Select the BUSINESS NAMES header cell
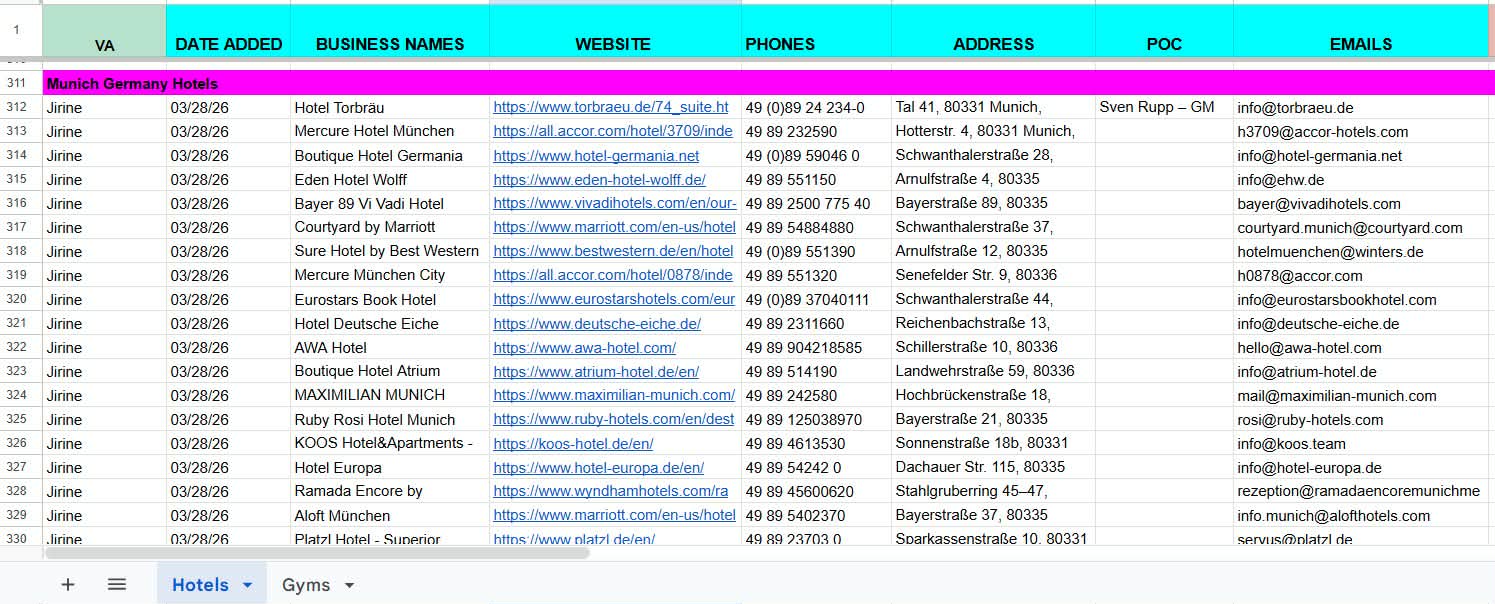Viewport: 1495px width, 604px height. tap(390, 31)
